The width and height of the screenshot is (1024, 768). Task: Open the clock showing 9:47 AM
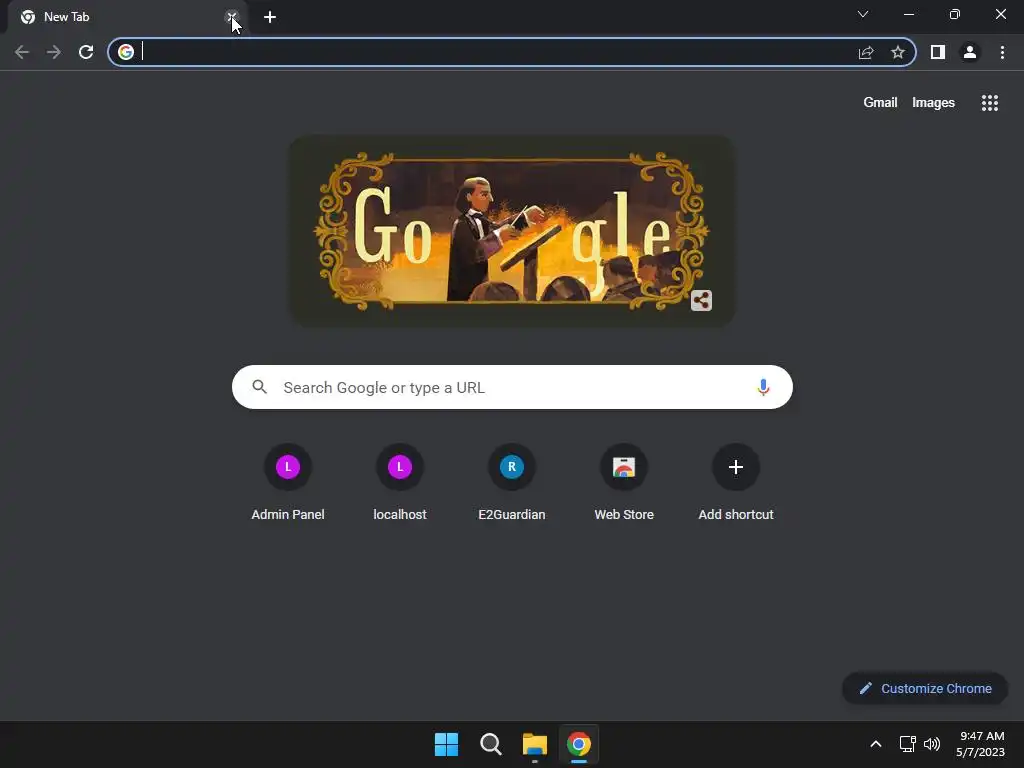[x=980, y=744]
